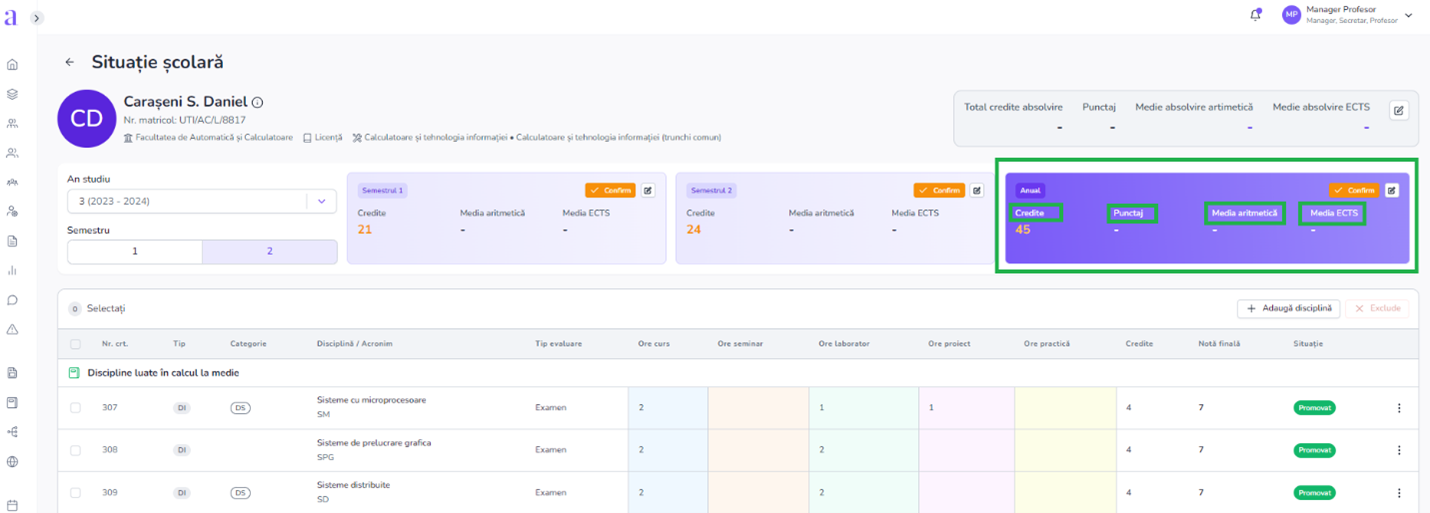Select all rows with header checkbox

click(x=75, y=344)
